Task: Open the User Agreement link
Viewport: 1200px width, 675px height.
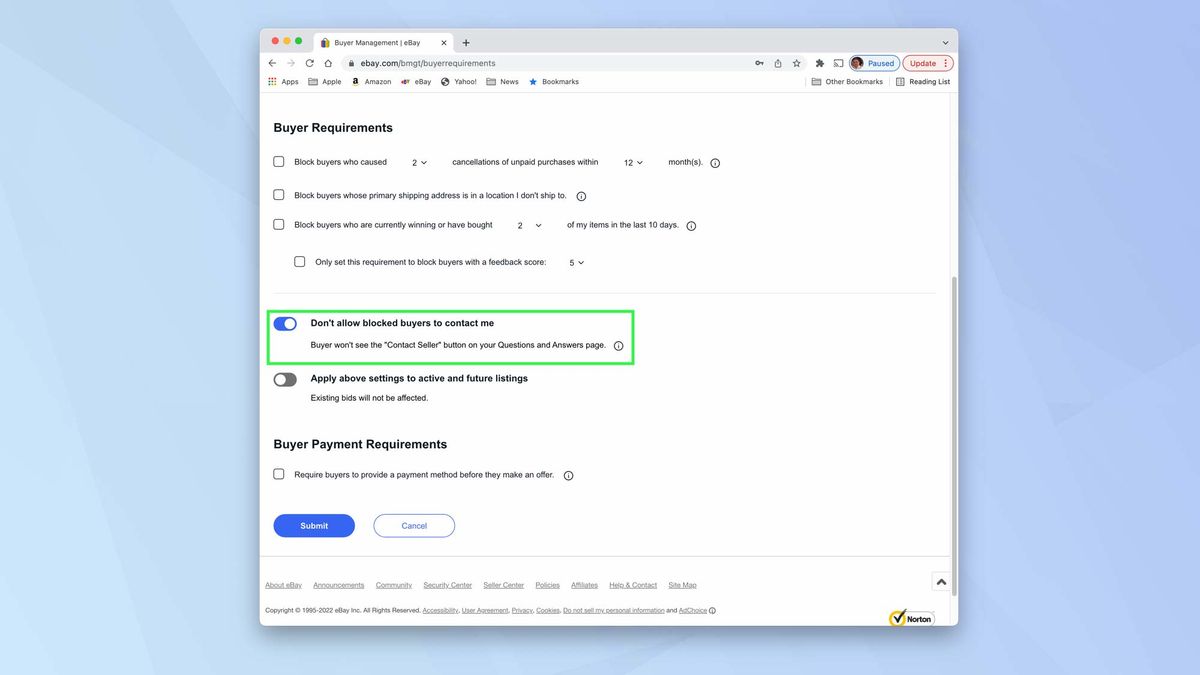Action: point(485,610)
